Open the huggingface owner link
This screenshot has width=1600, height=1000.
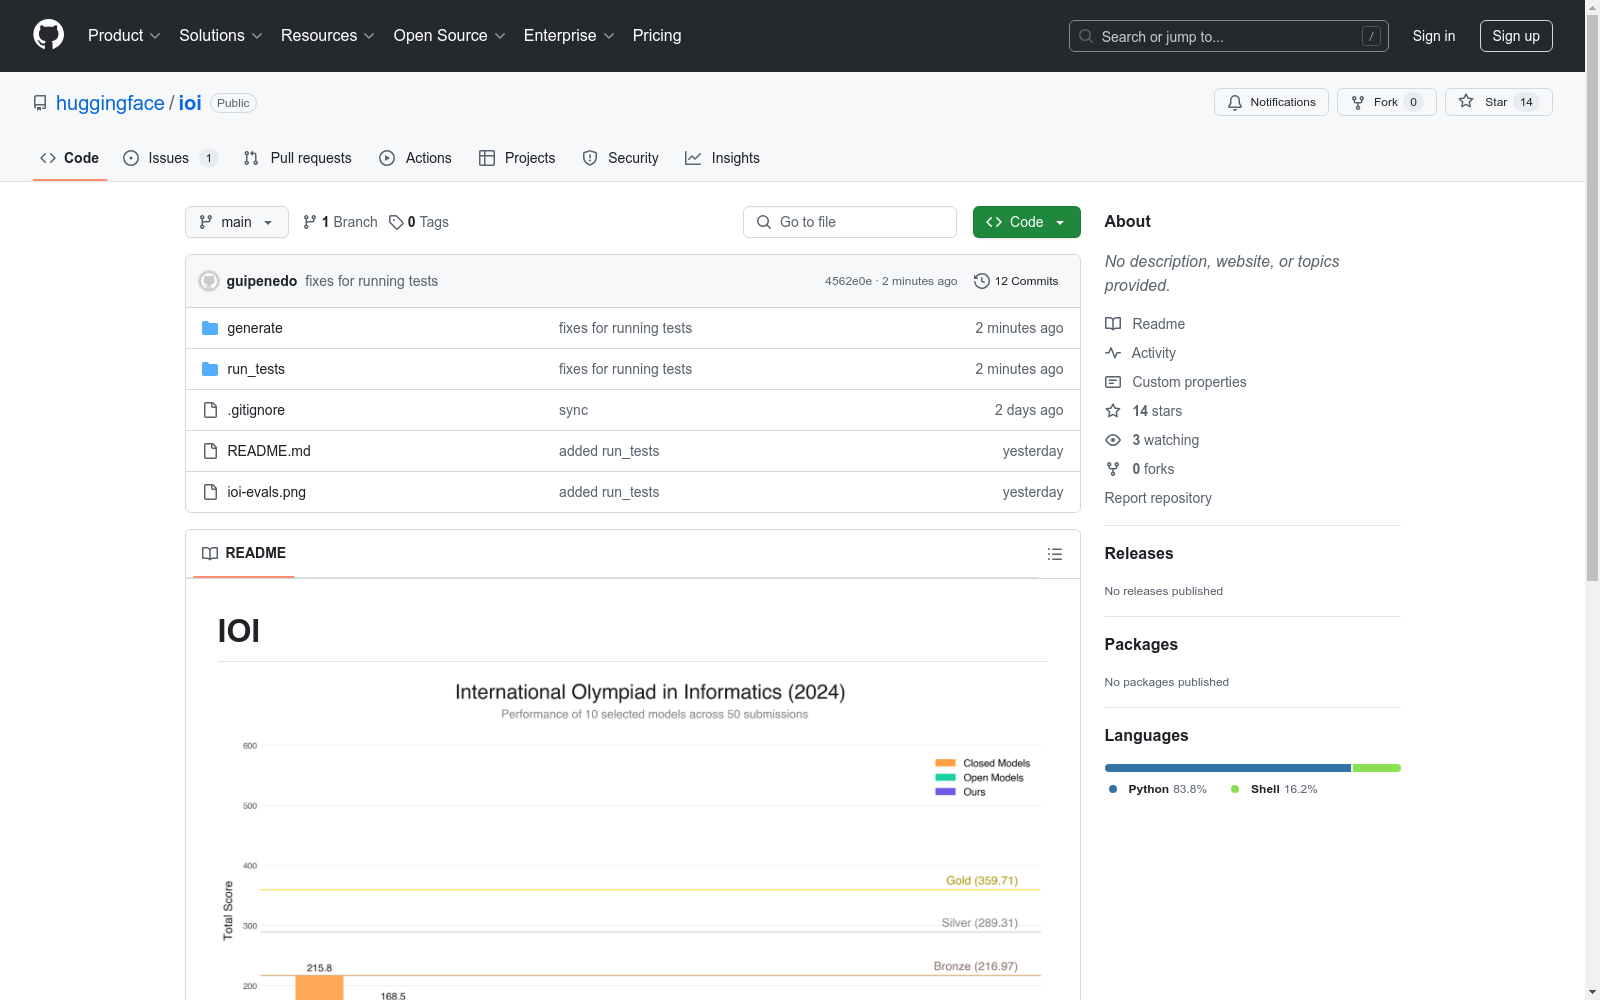tap(110, 103)
